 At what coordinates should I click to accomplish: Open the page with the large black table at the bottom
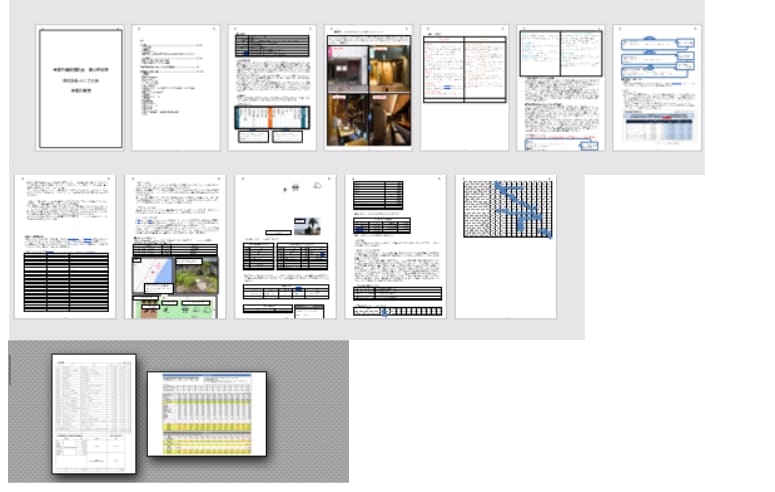click(65, 246)
